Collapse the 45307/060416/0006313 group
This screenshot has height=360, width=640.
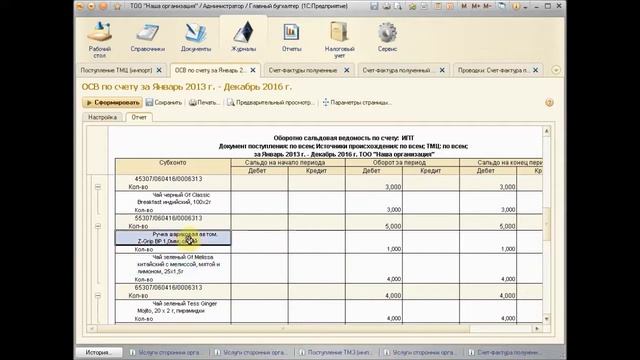click(x=98, y=187)
